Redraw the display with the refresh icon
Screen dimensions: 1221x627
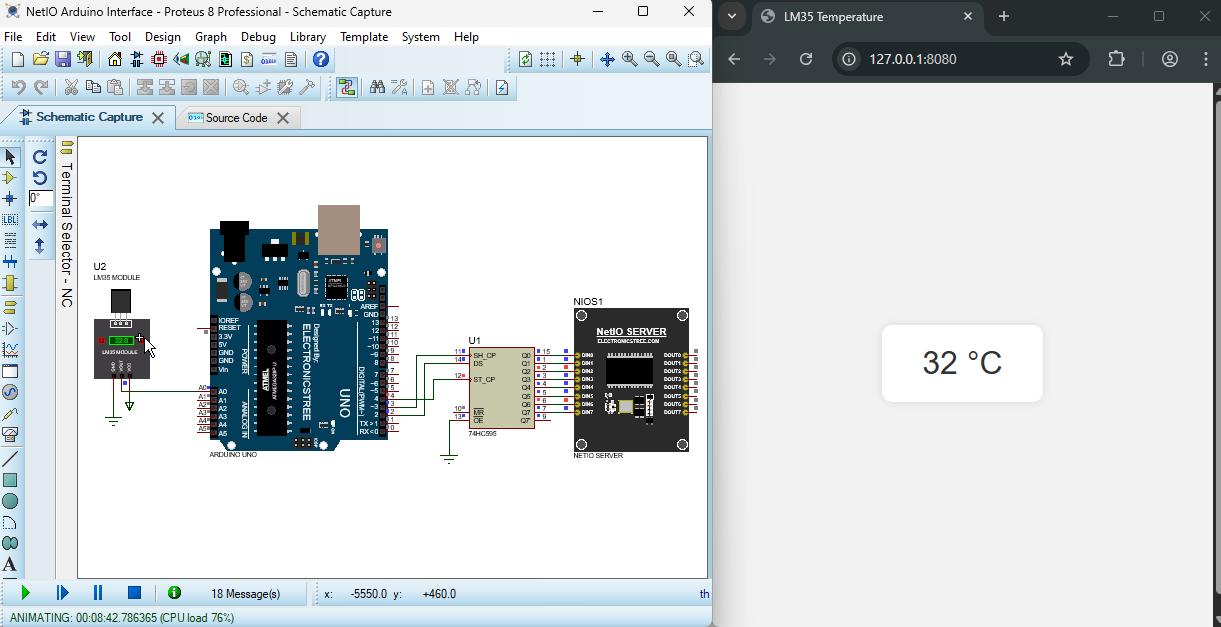(x=526, y=60)
